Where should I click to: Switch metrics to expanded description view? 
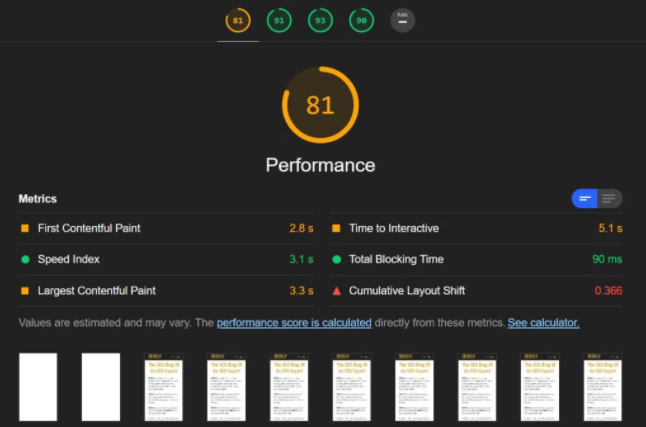[610, 199]
